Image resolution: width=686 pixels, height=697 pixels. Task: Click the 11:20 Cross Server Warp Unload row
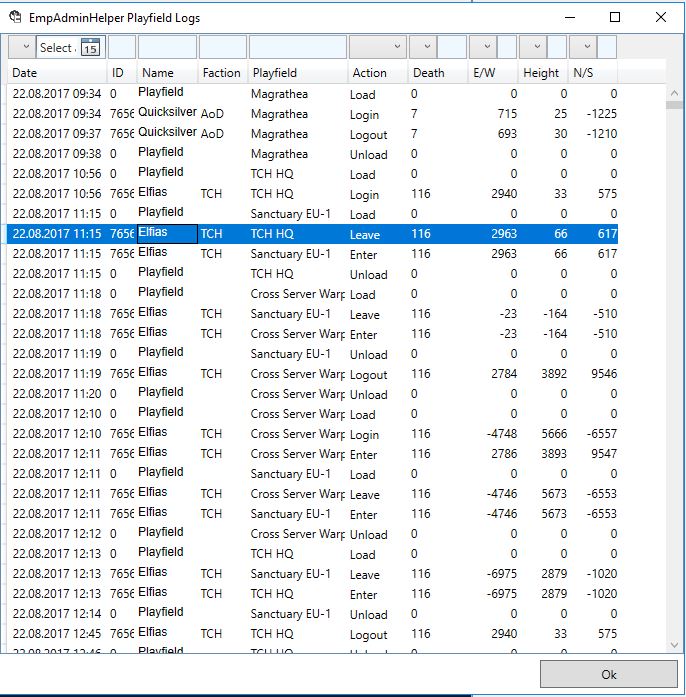(x=313, y=394)
